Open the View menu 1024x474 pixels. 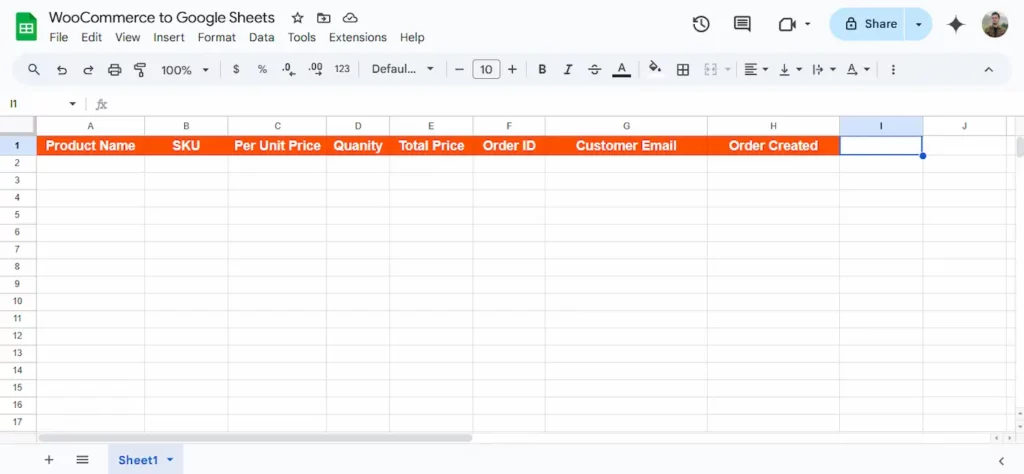[127, 37]
